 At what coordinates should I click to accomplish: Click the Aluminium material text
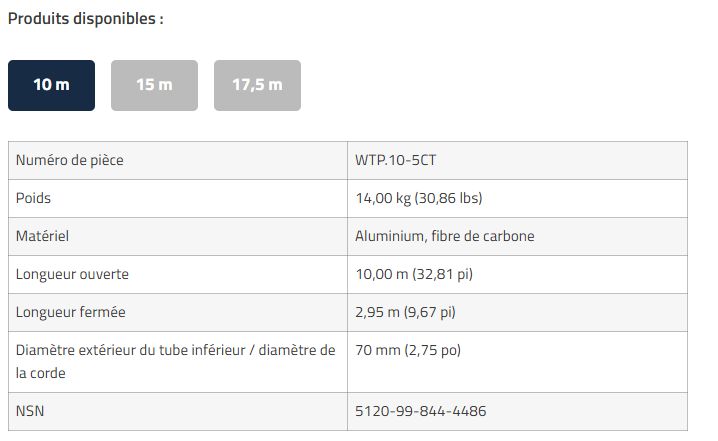pos(390,236)
